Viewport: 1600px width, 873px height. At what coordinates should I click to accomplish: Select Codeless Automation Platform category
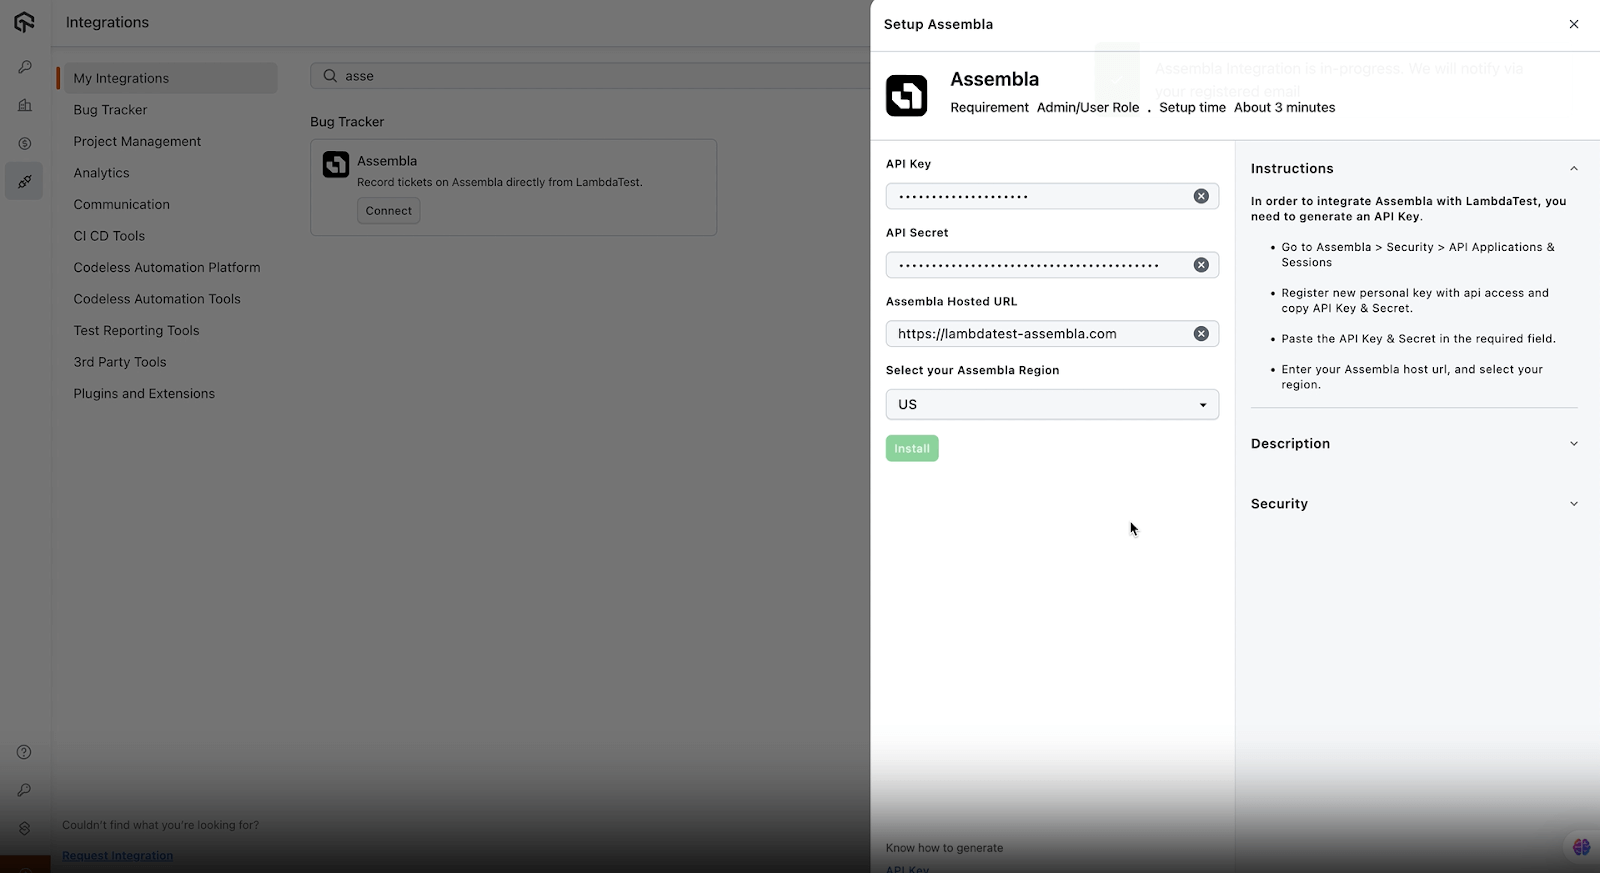point(166,267)
